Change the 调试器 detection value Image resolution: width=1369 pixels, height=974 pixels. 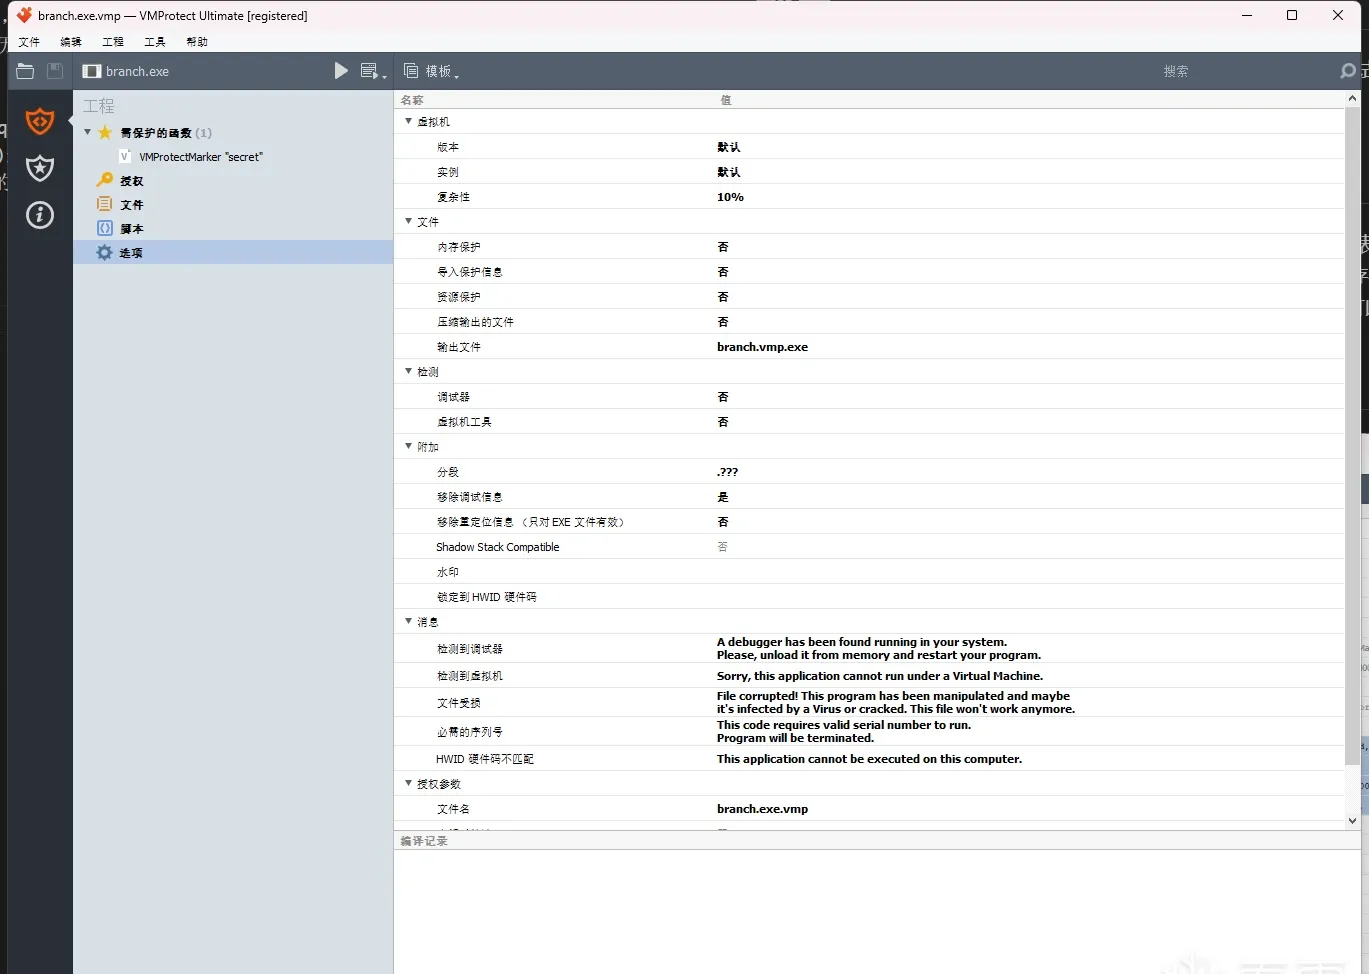[x=723, y=396]
